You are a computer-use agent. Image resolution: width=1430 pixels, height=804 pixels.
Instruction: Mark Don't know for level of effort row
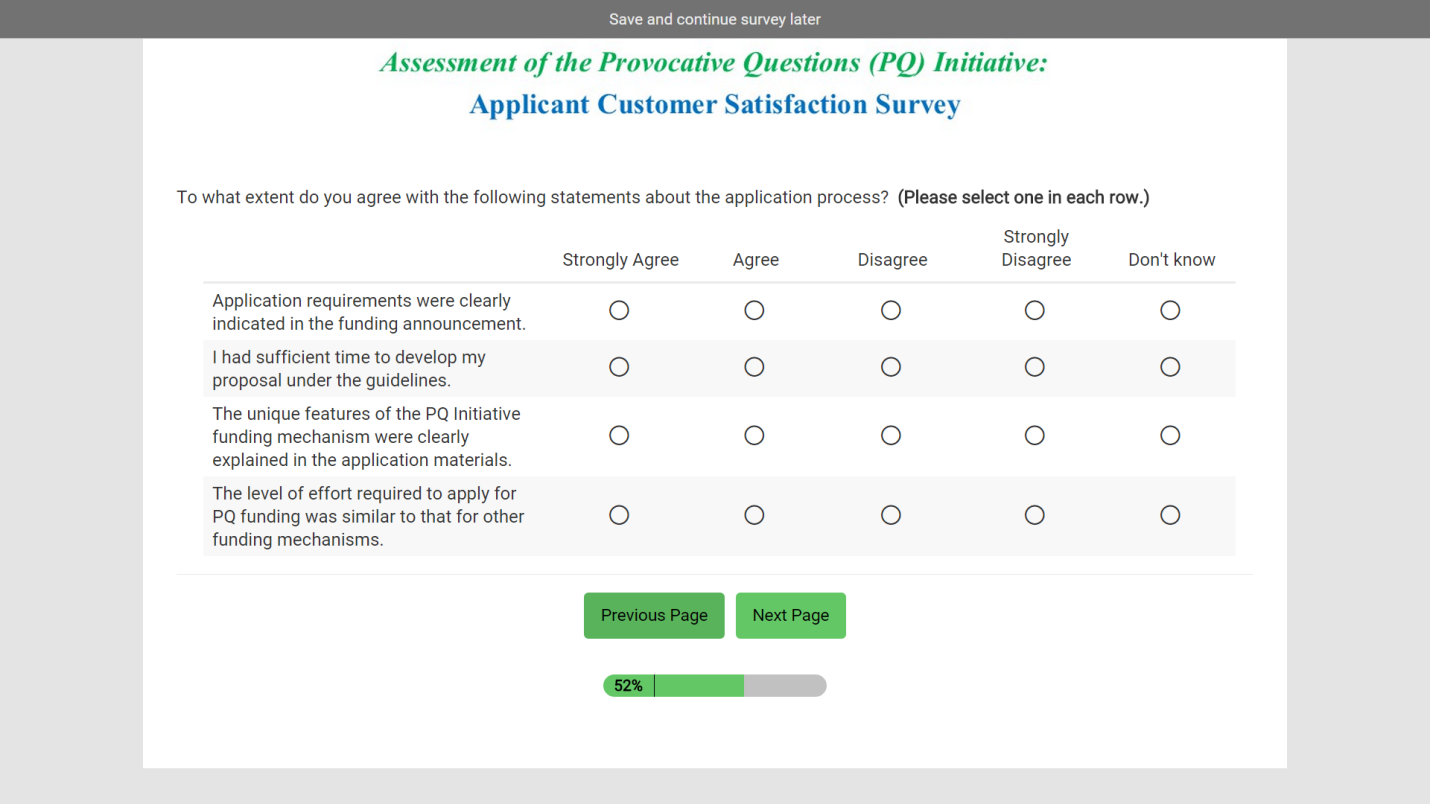[1170, 515]
